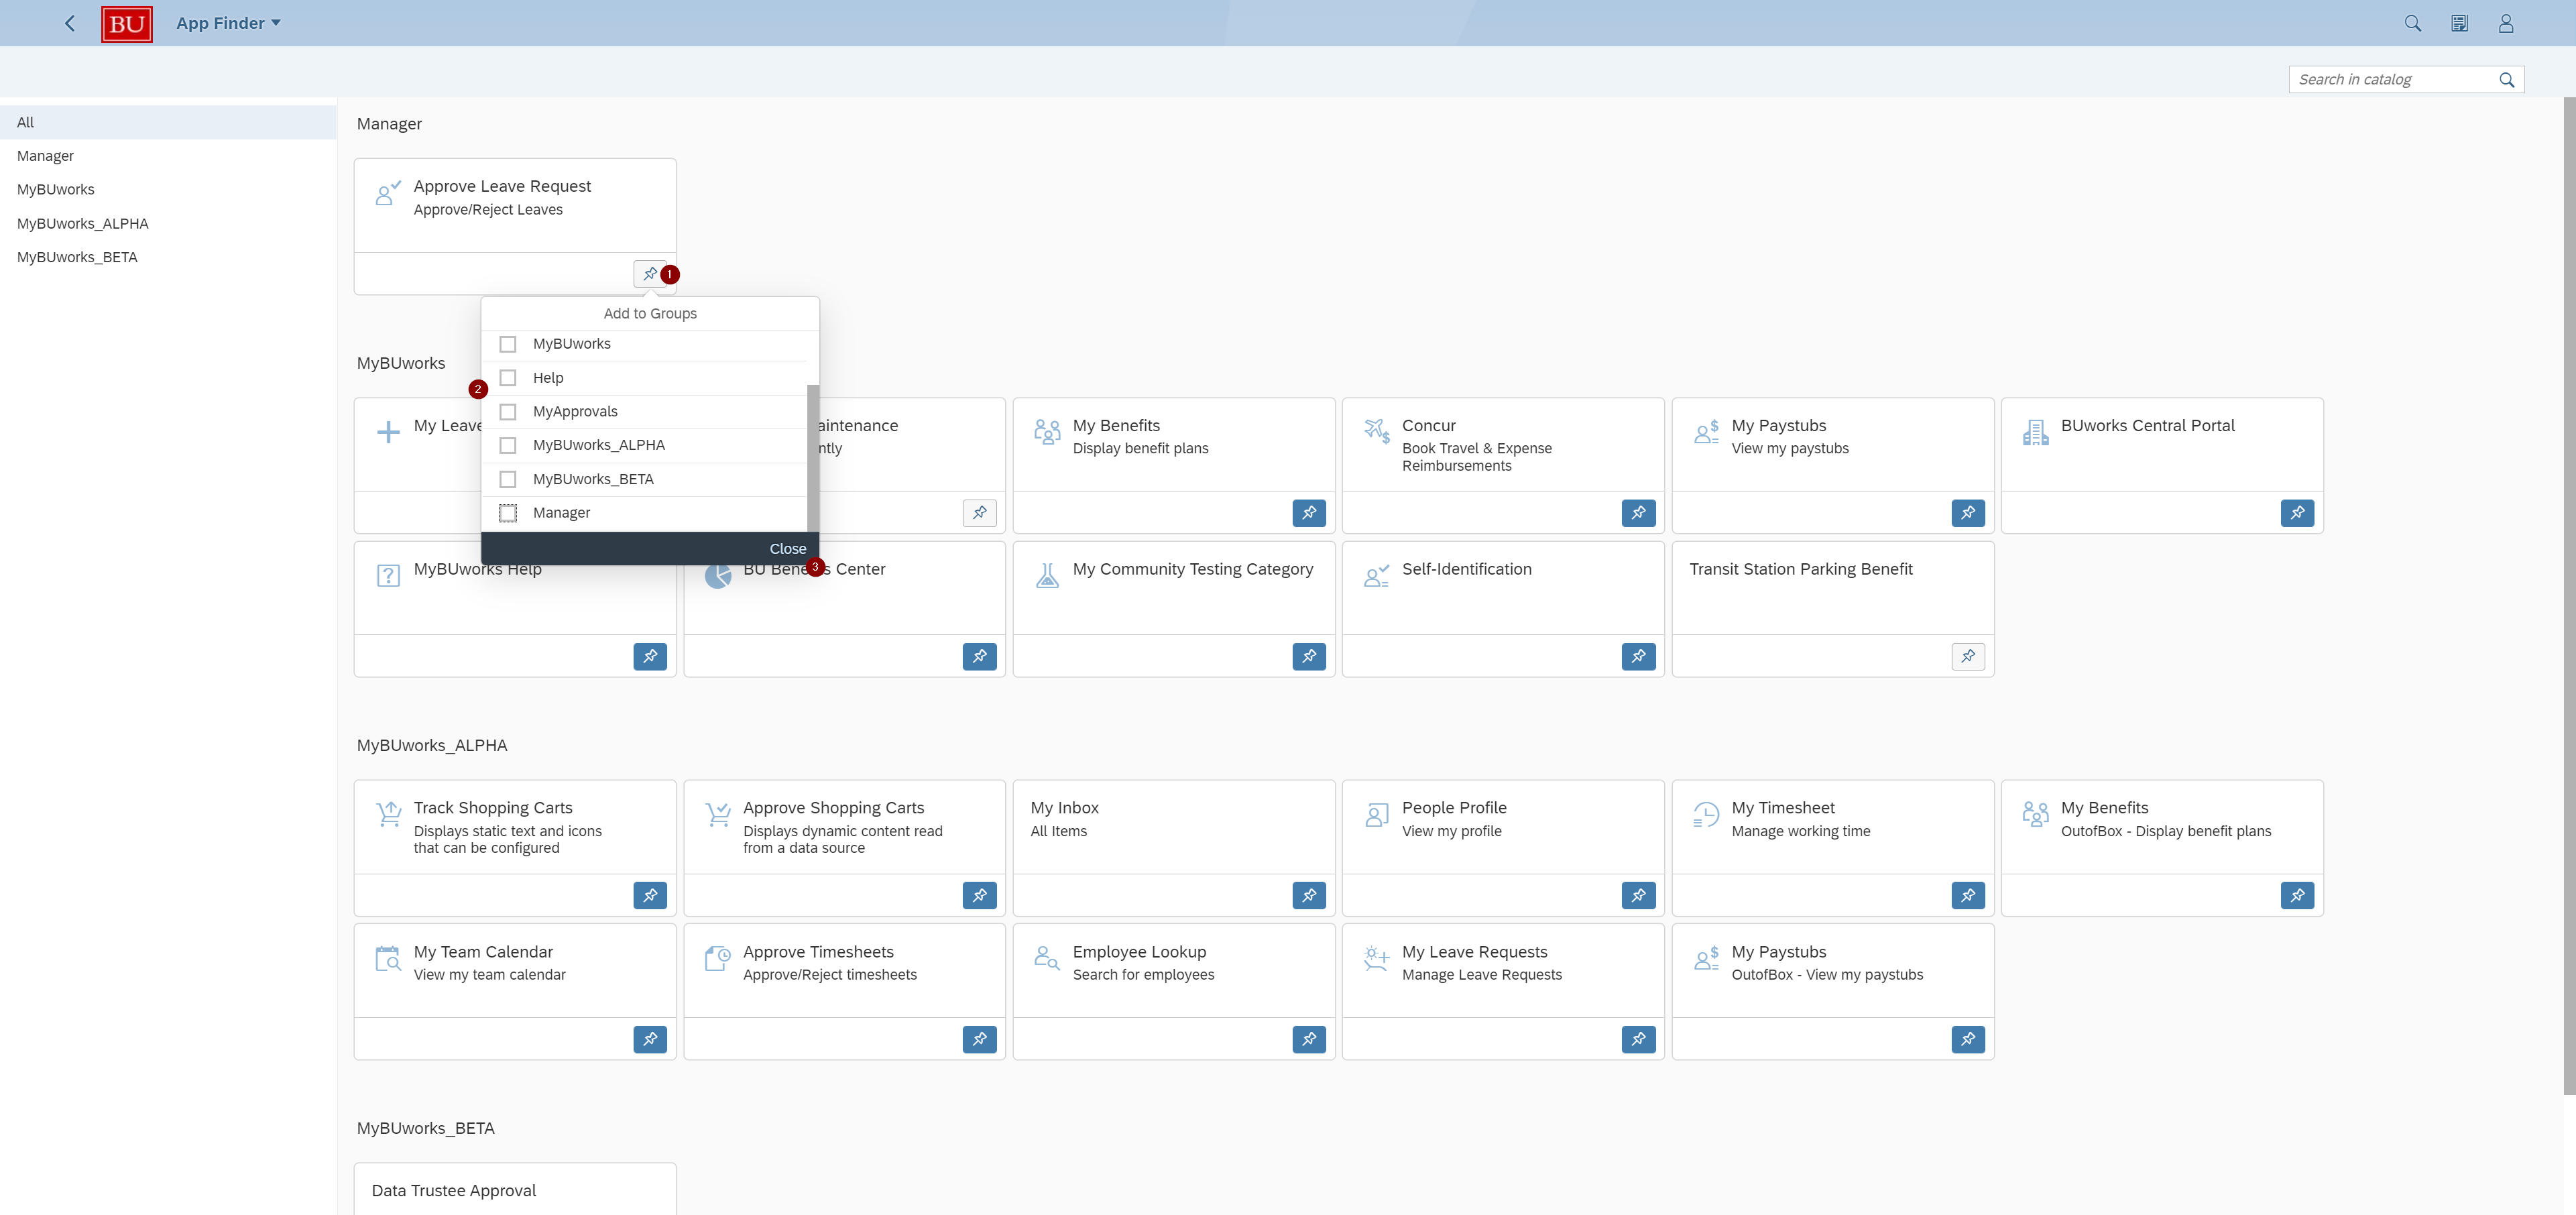Image resolution: width=2576 pixels, height=1215 pixels.
Task: Pin the My Leave Requests tile
Action: [x=1638, y=1040]
